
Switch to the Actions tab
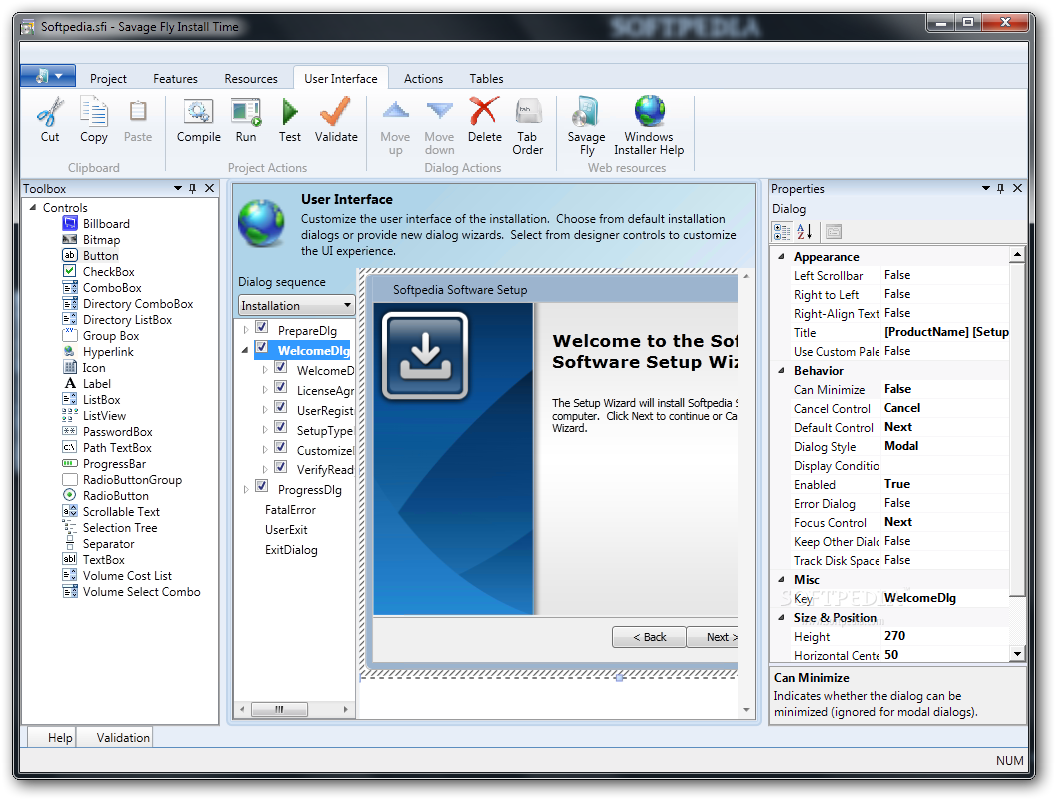pos(423,79)
